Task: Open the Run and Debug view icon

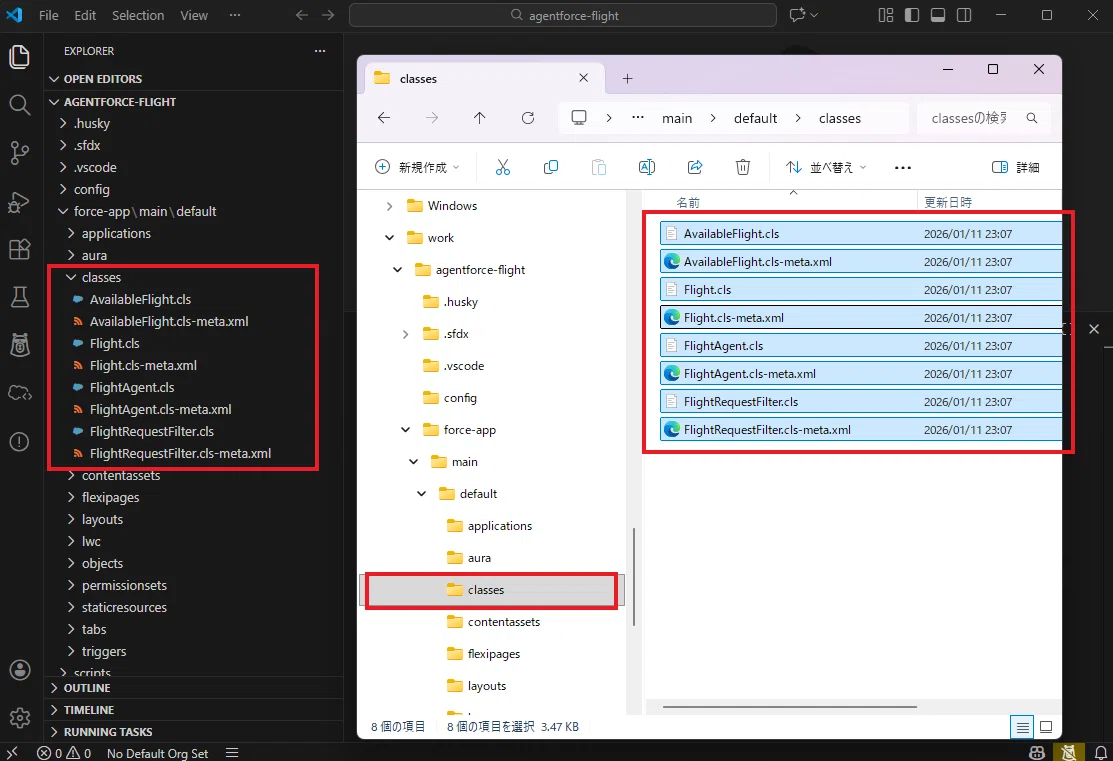Action: [19, 202]
